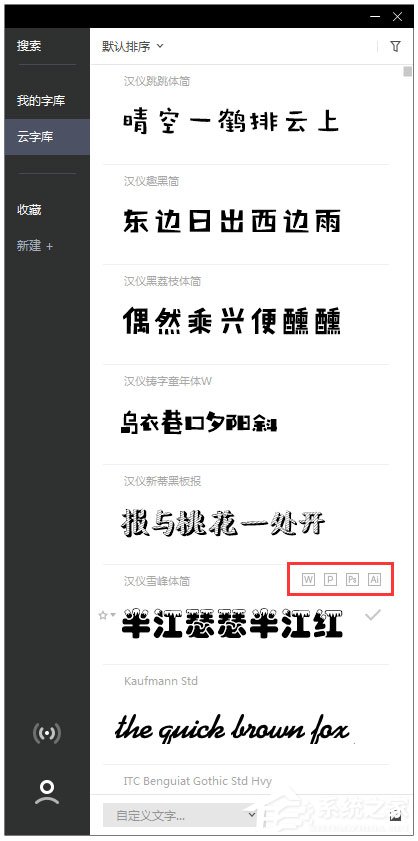Select the Kaufmann Std font preview
The height and width of the screenshot is (841, 418).
coord(232,729)
